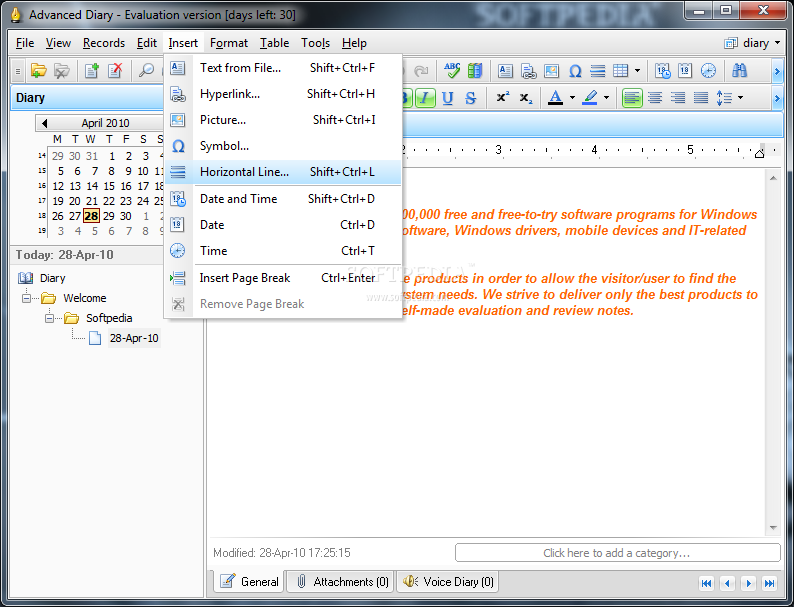Apply subscript formatting
The image size is (794, 607).
click(526, 98)
